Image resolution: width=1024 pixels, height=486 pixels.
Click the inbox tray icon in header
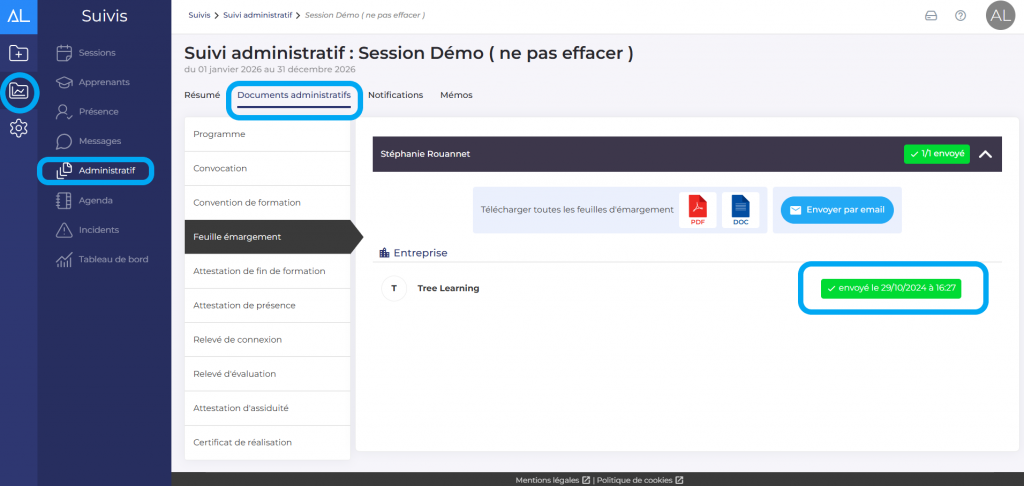(x=931, y=15)
